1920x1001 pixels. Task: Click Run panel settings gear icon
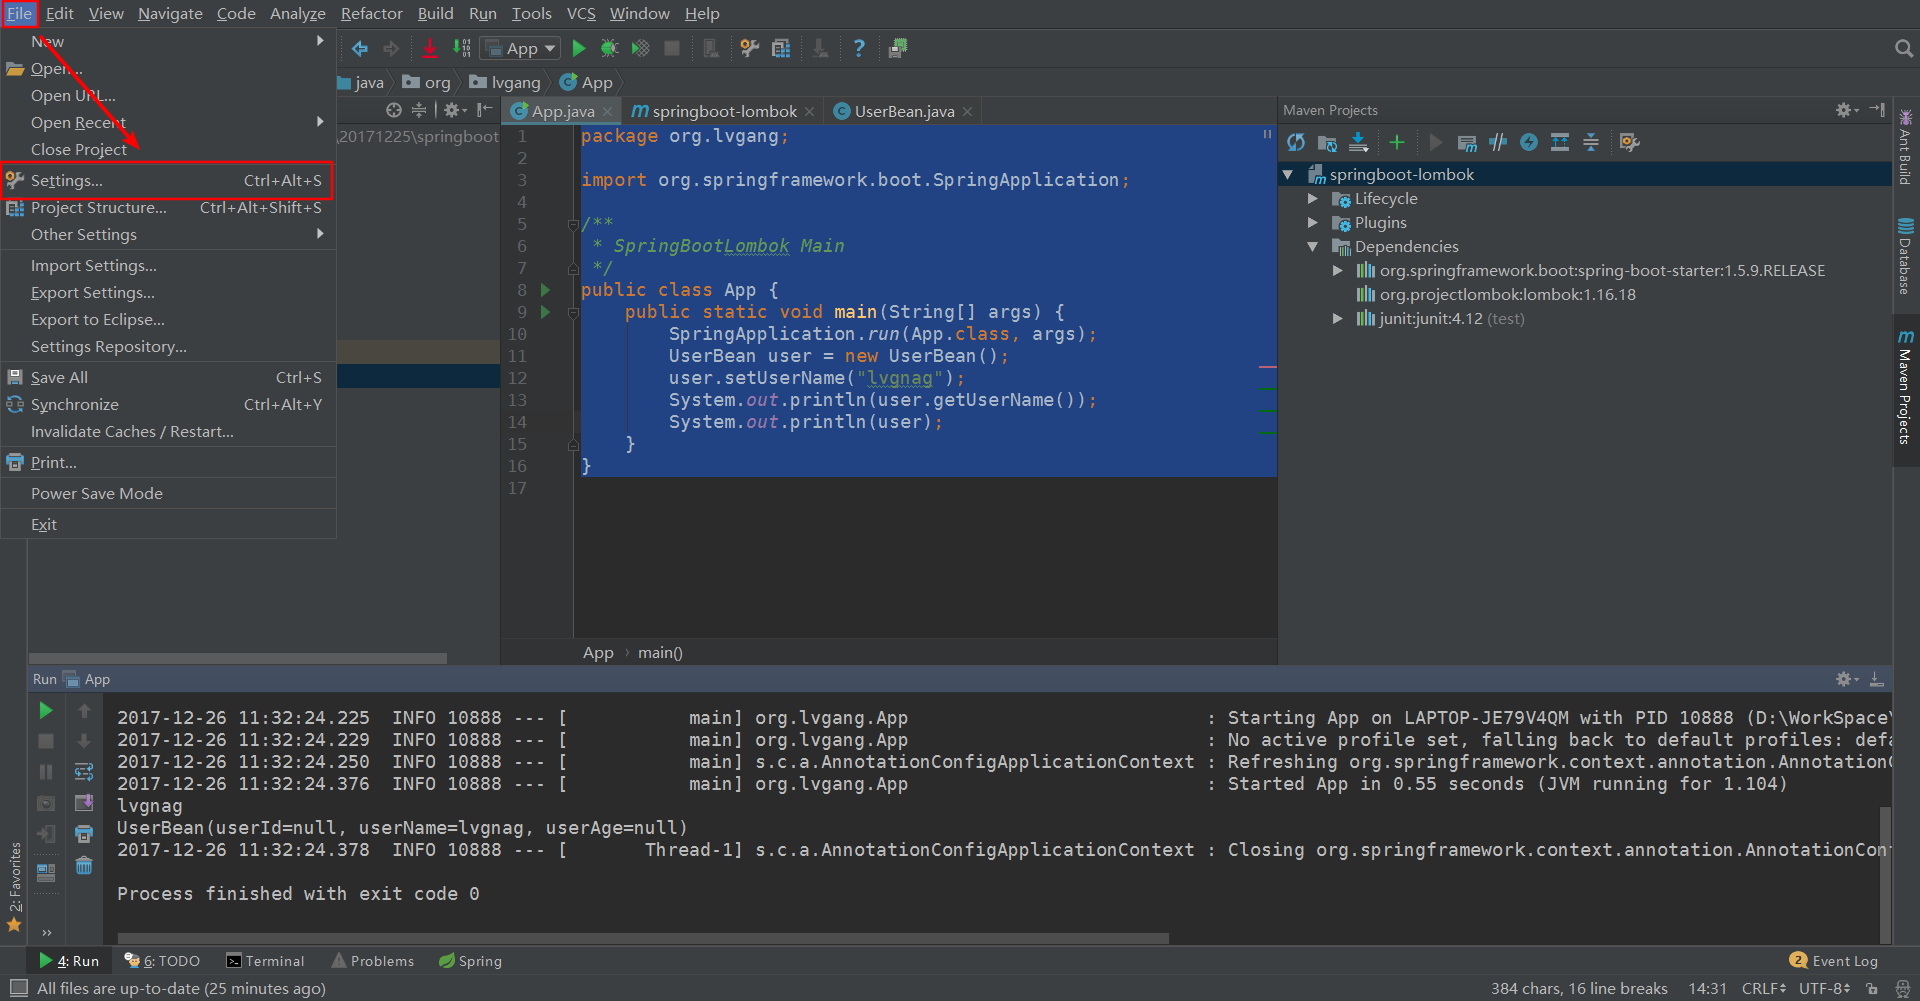point(1846,679)
